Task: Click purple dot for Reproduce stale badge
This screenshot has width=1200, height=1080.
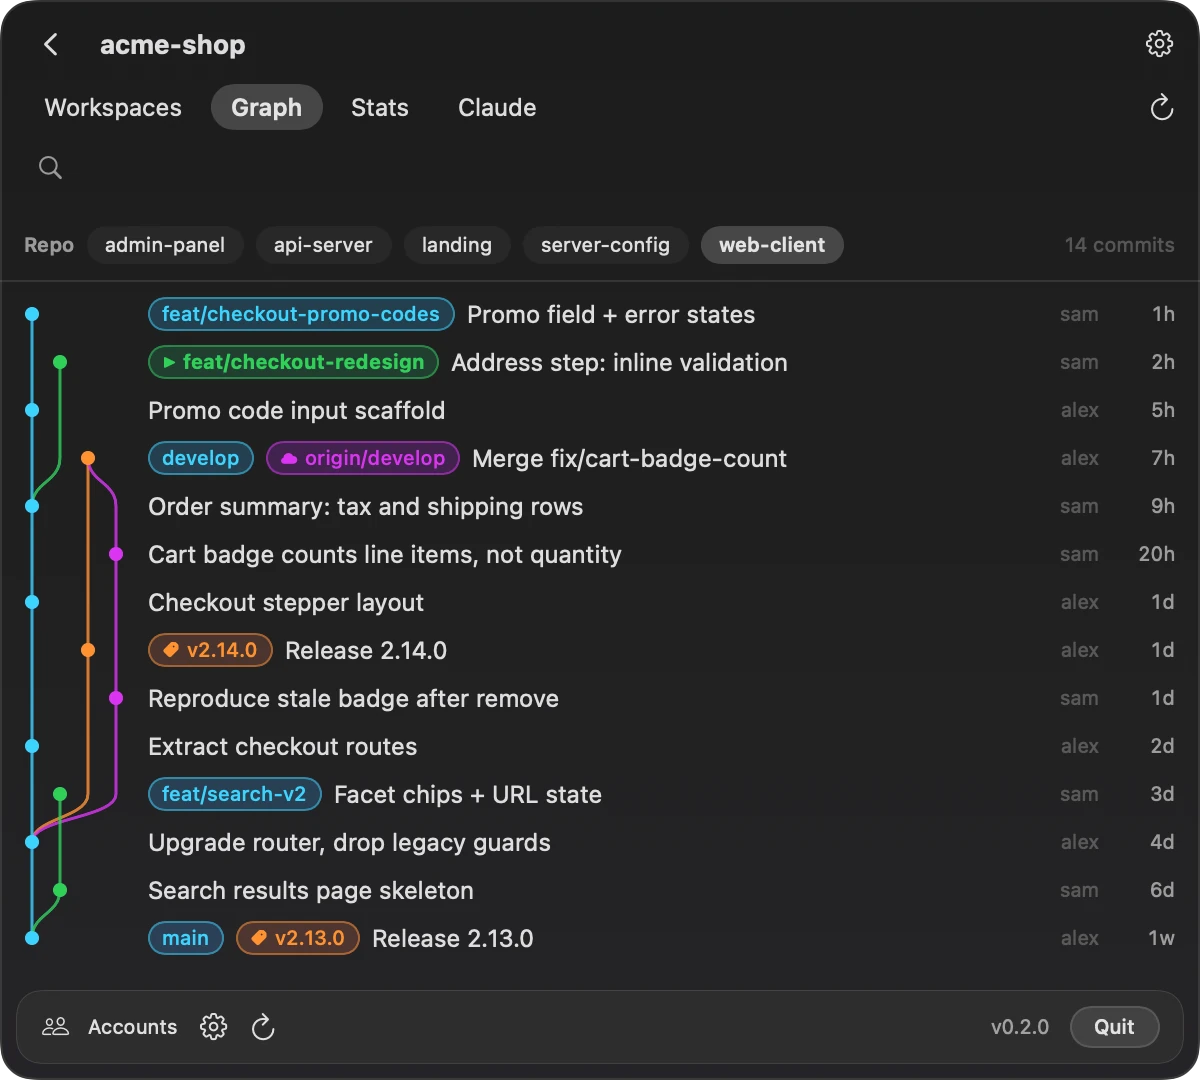Action: [116, 698]
